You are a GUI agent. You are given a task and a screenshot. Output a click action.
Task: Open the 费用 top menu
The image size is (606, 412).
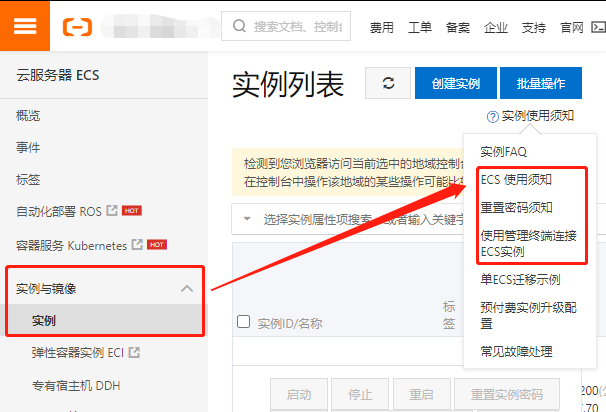pyautogui.click(x=382, y=27)
